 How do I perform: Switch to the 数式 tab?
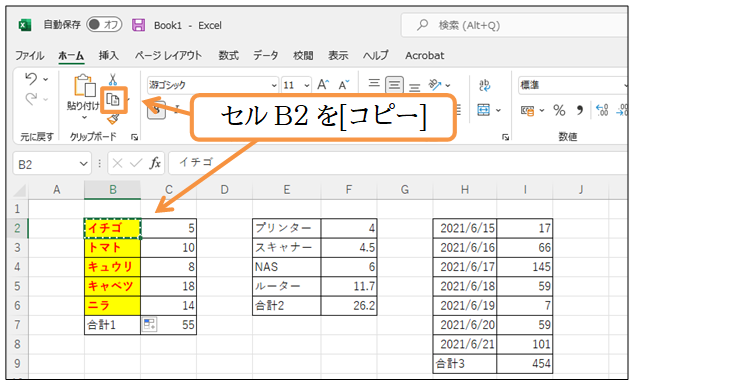[229, 55]
